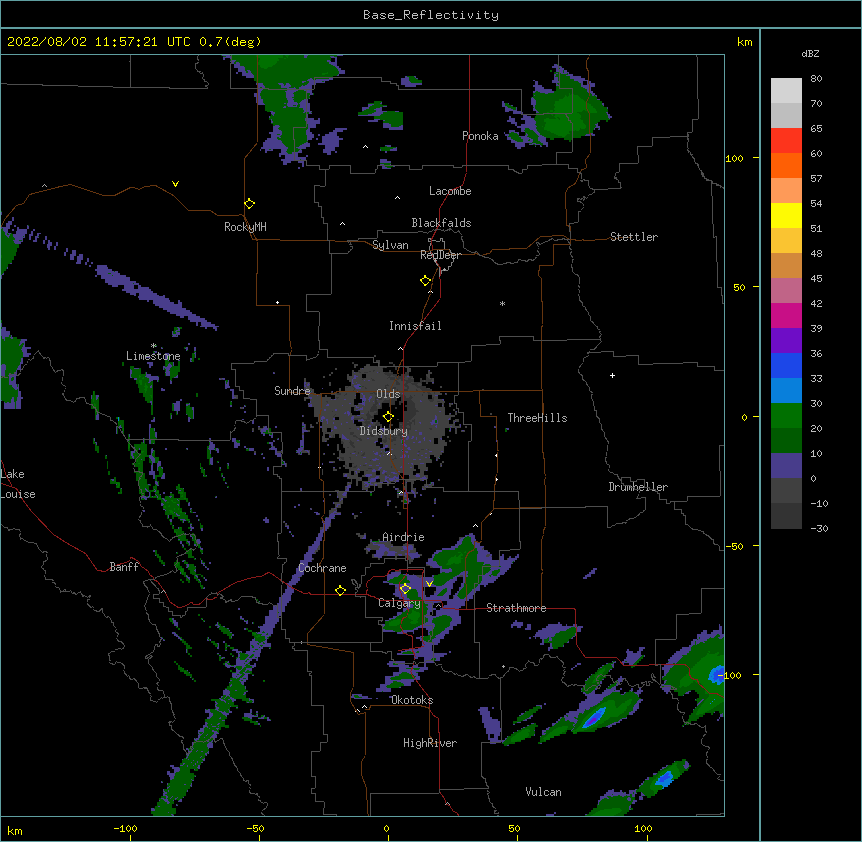Click the dBZ legend heading
Viewport: 862px width, 842px height.
click(x=810, y=53)
